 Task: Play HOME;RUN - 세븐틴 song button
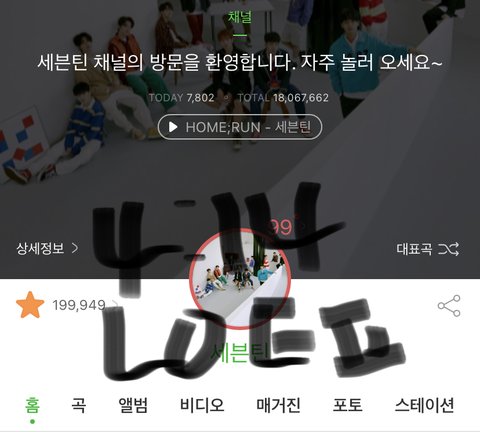tap(240, 127)
